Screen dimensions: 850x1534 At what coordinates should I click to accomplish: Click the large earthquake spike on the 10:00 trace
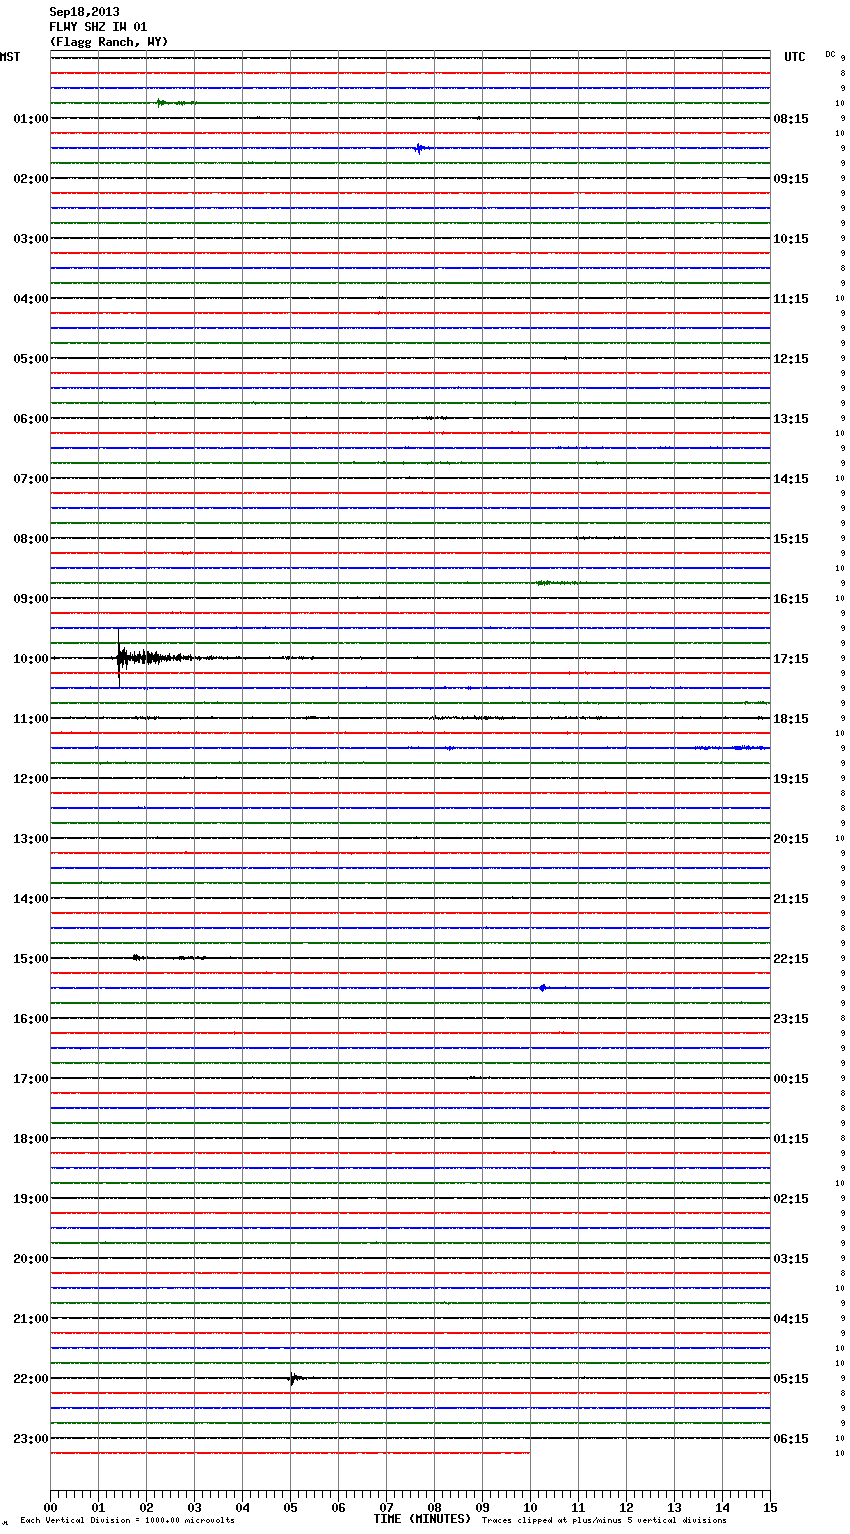click(x=120, y=658)
